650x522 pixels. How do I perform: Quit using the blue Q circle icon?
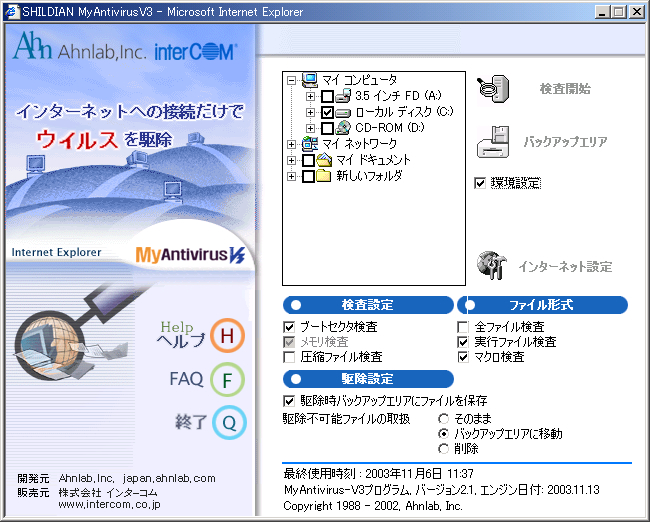(x=229, y=422)
